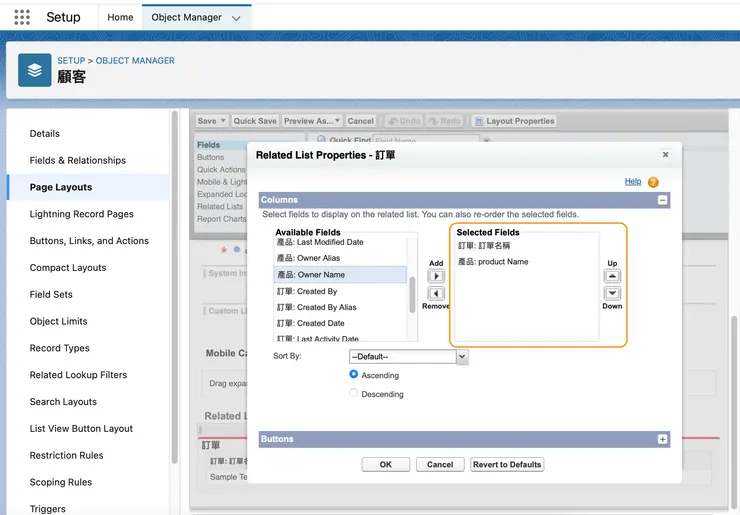Open the Details sidebar item
Screen dimensions: 740x515
click(45, 134)
